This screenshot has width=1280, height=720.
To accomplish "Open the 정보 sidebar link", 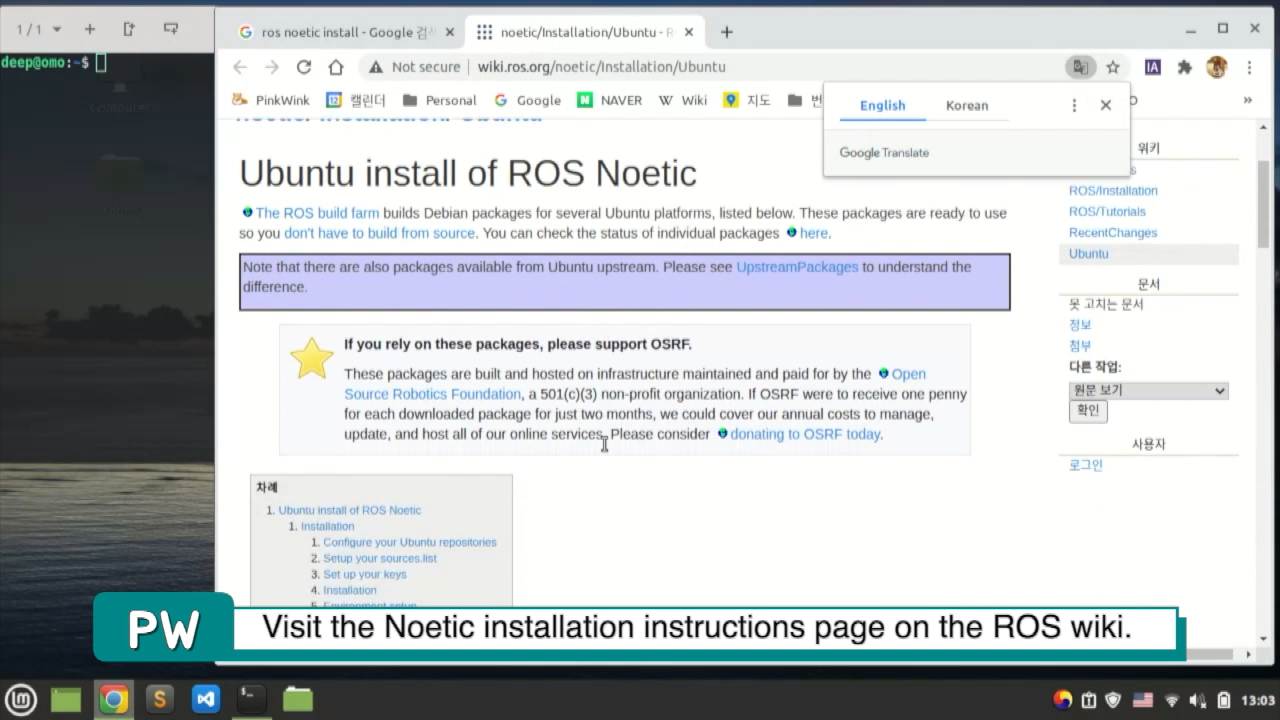I will 1080,325.
